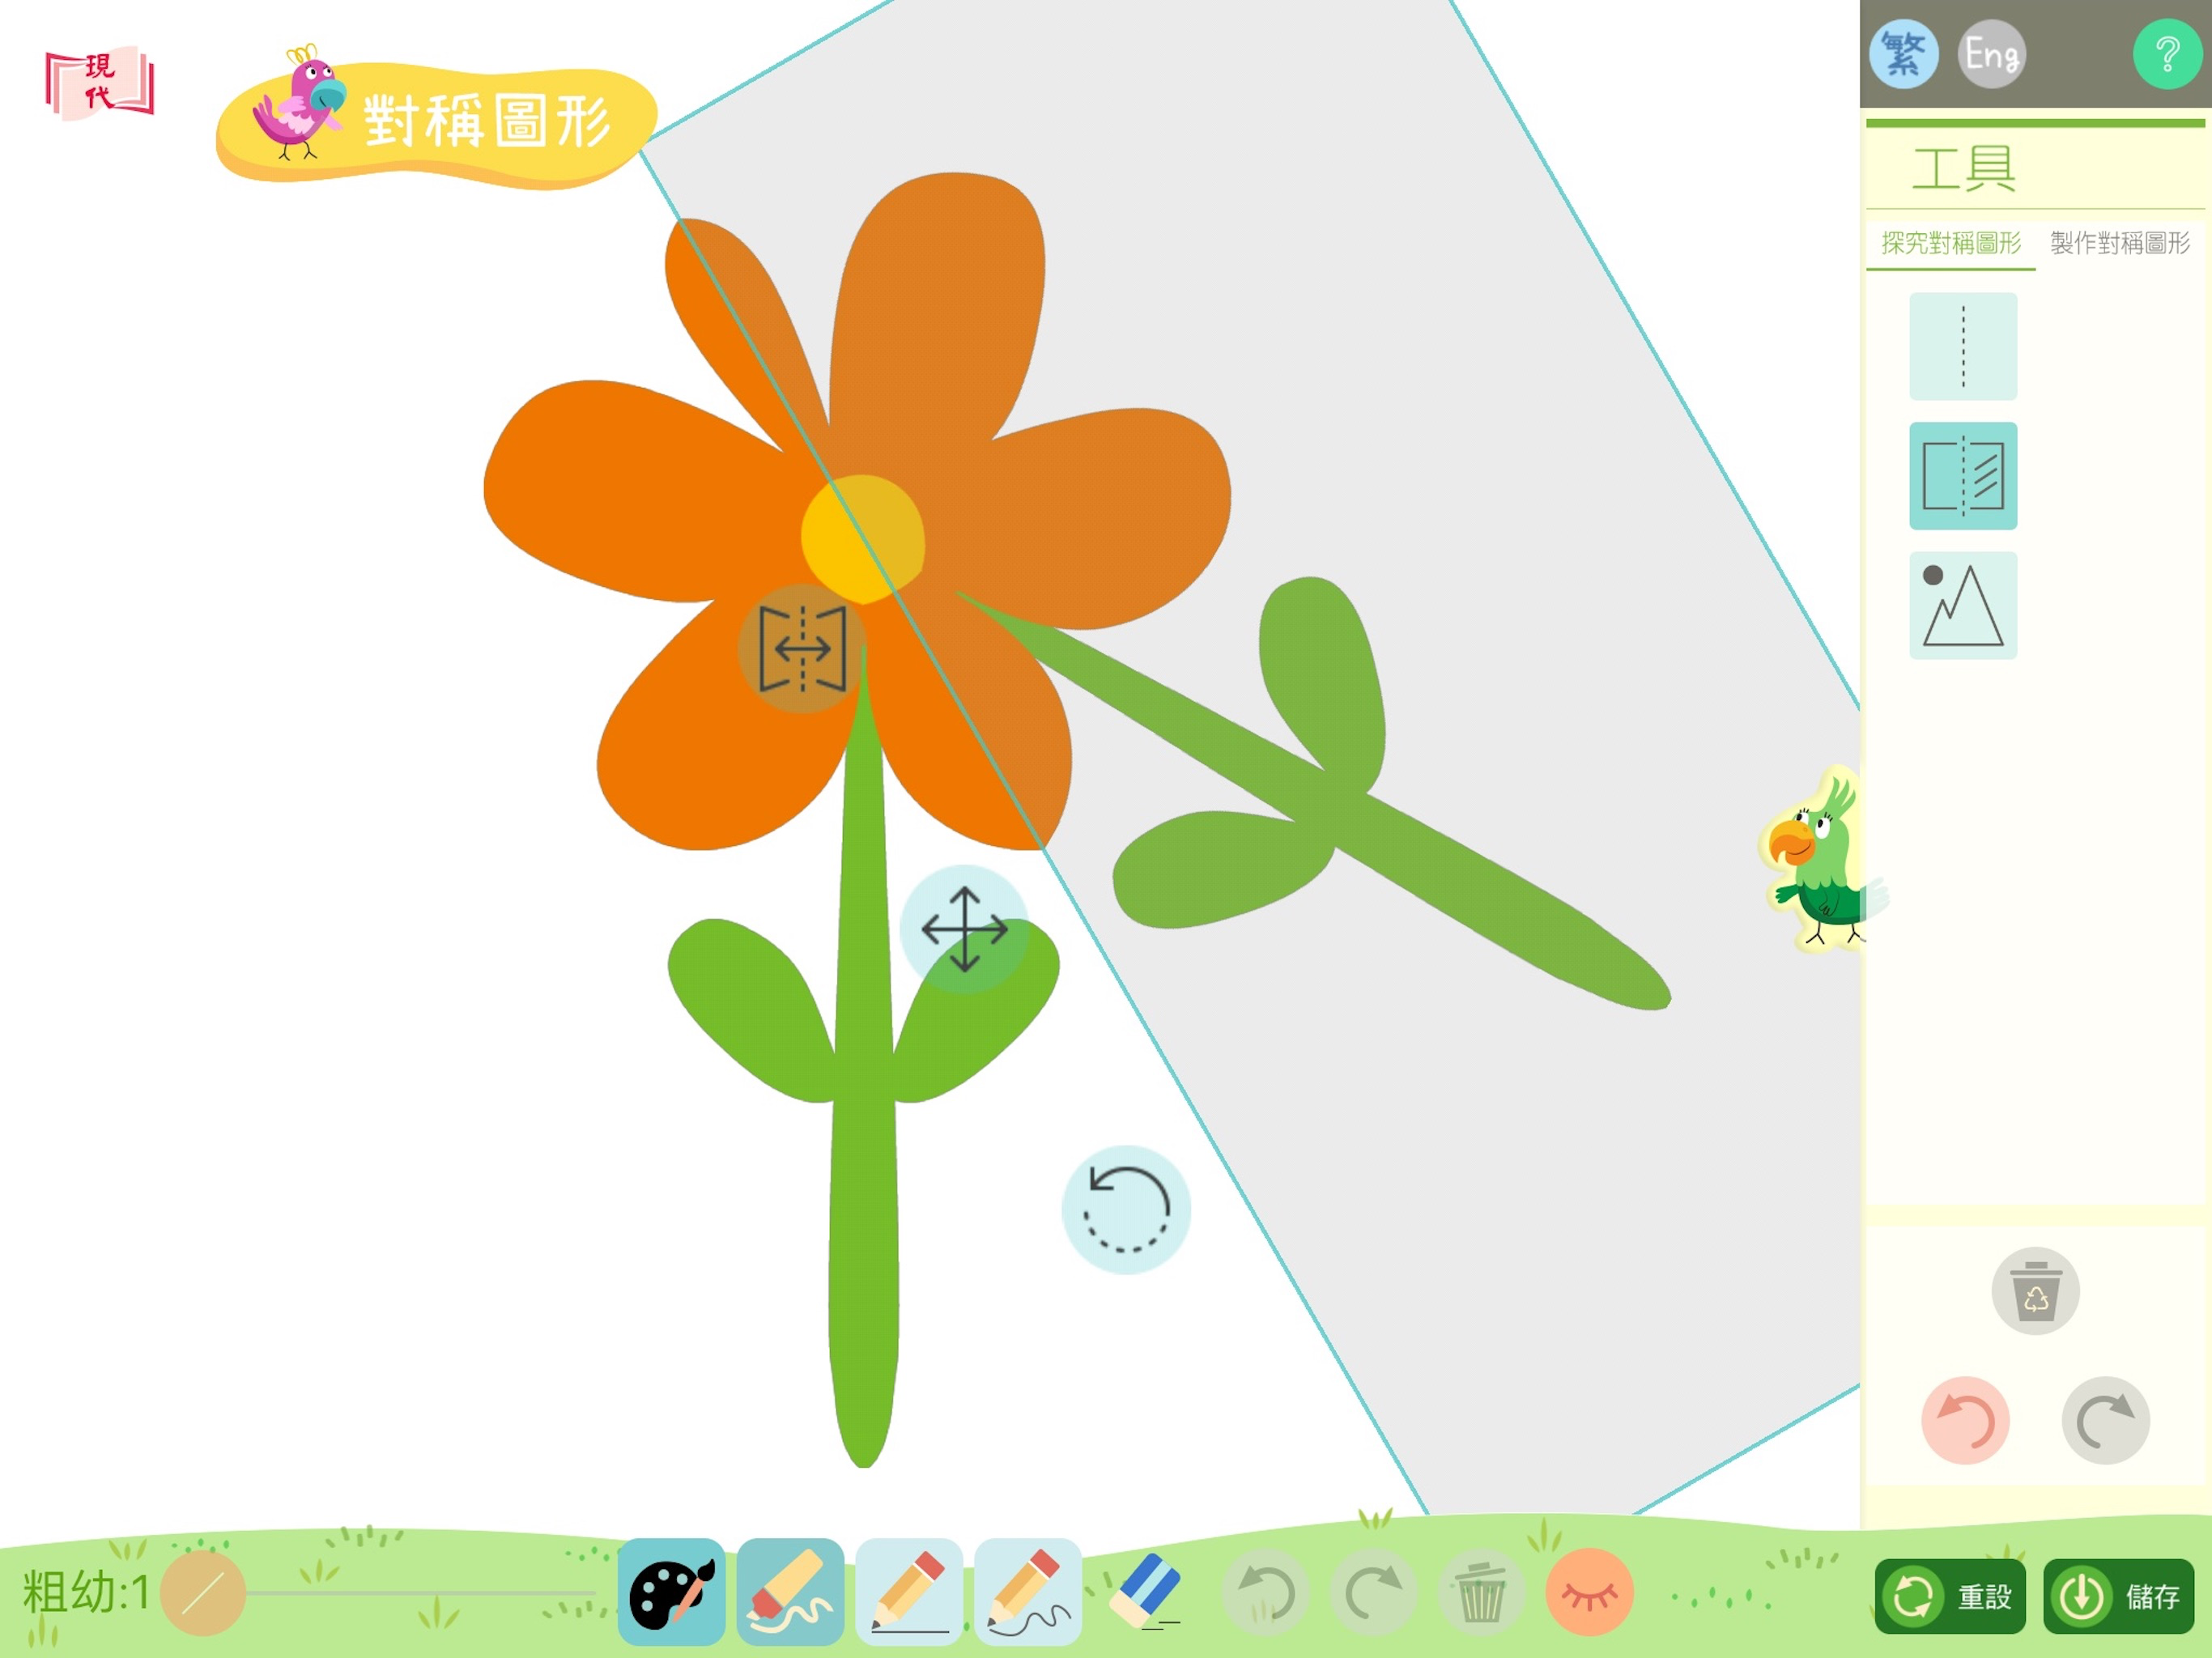Select the freehand pencil tool
Viewport: 2212px width, 1658px height.
coord(1028,1592)
